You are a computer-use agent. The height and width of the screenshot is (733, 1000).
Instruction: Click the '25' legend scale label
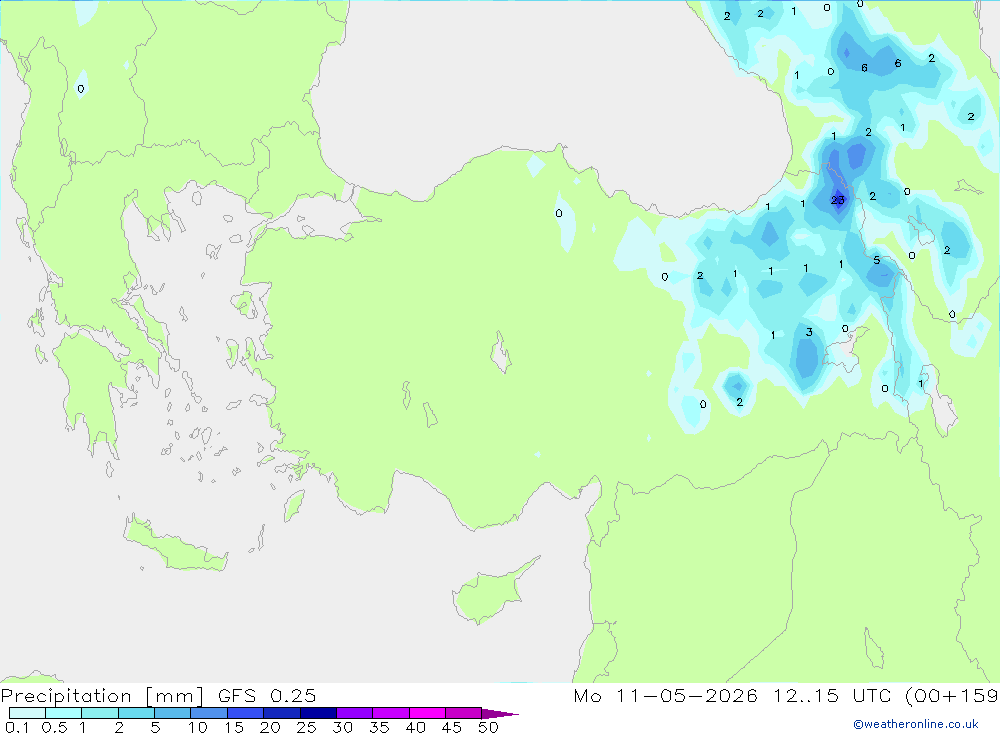[x=307, y=727]
